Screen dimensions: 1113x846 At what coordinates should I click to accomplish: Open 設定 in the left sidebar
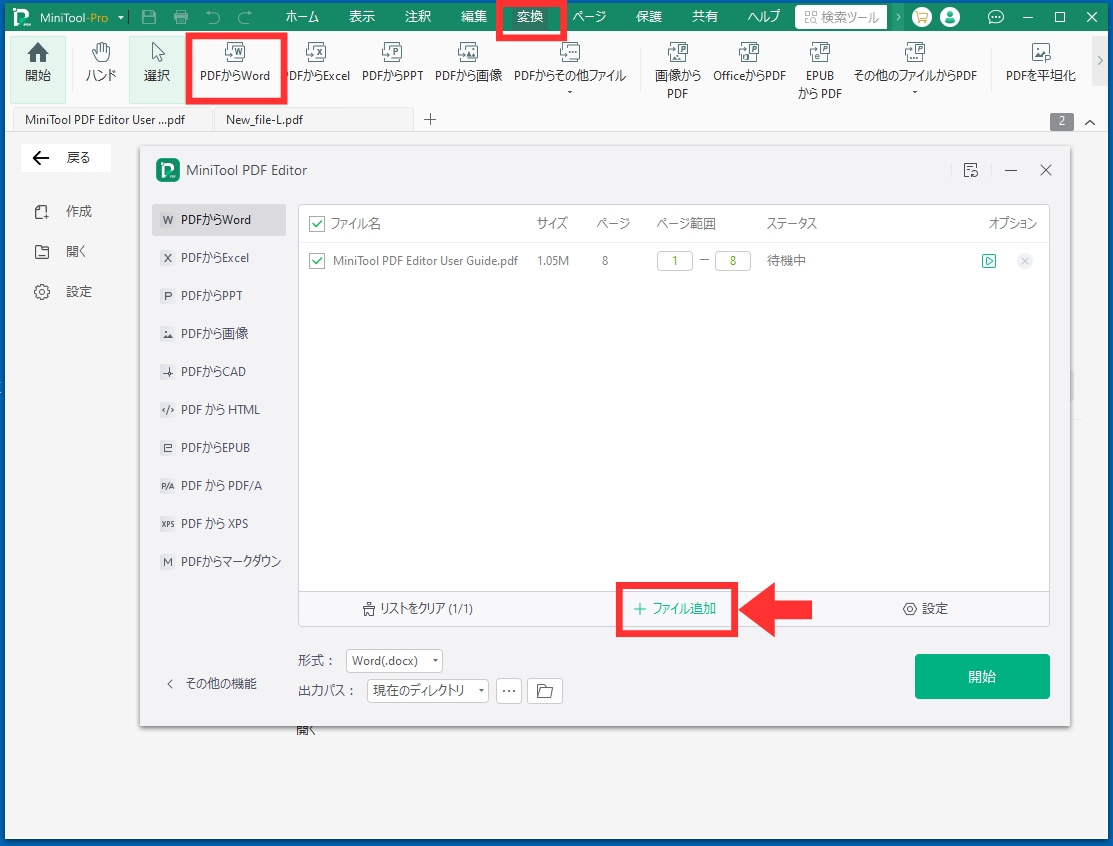coord(63,292)
